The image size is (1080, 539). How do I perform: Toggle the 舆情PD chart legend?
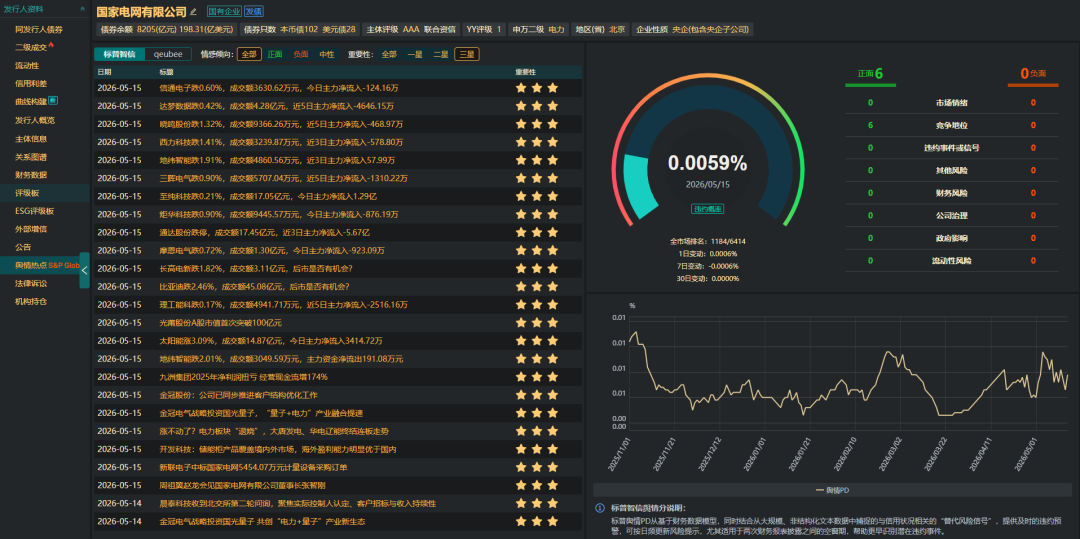[x=832, y=489]
